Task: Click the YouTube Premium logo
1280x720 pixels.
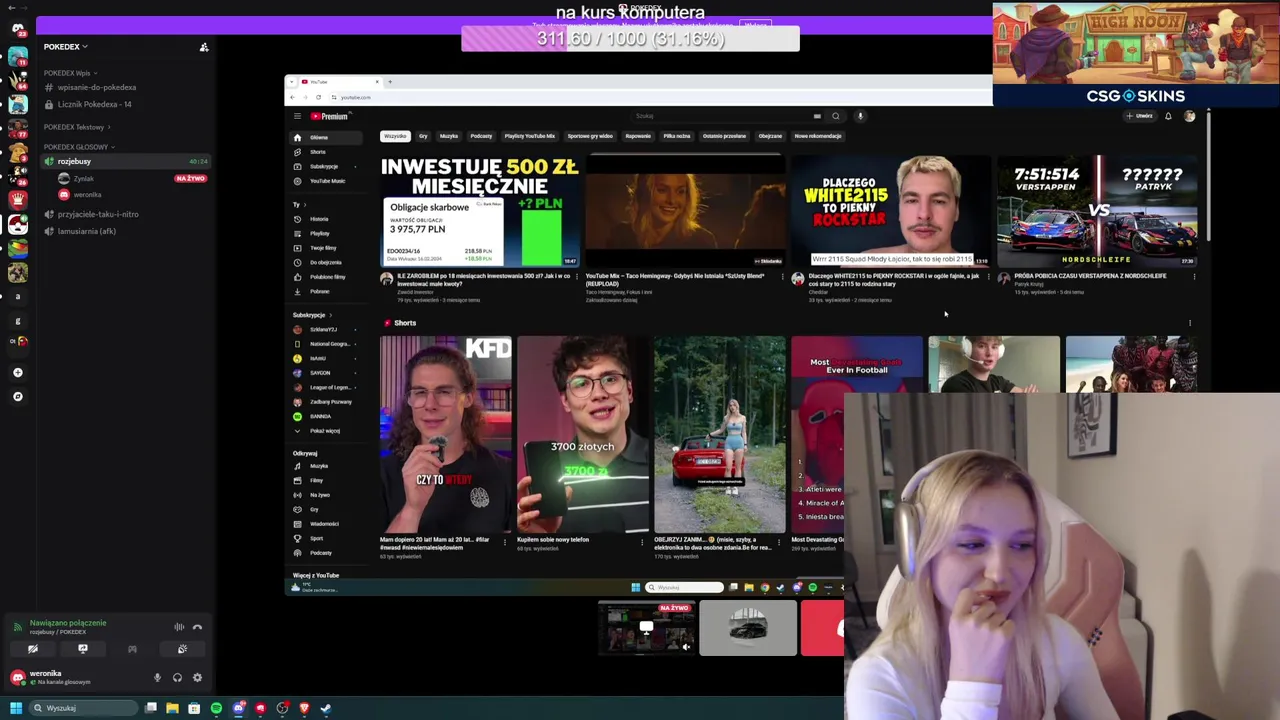Action: (x=329, y=116)
